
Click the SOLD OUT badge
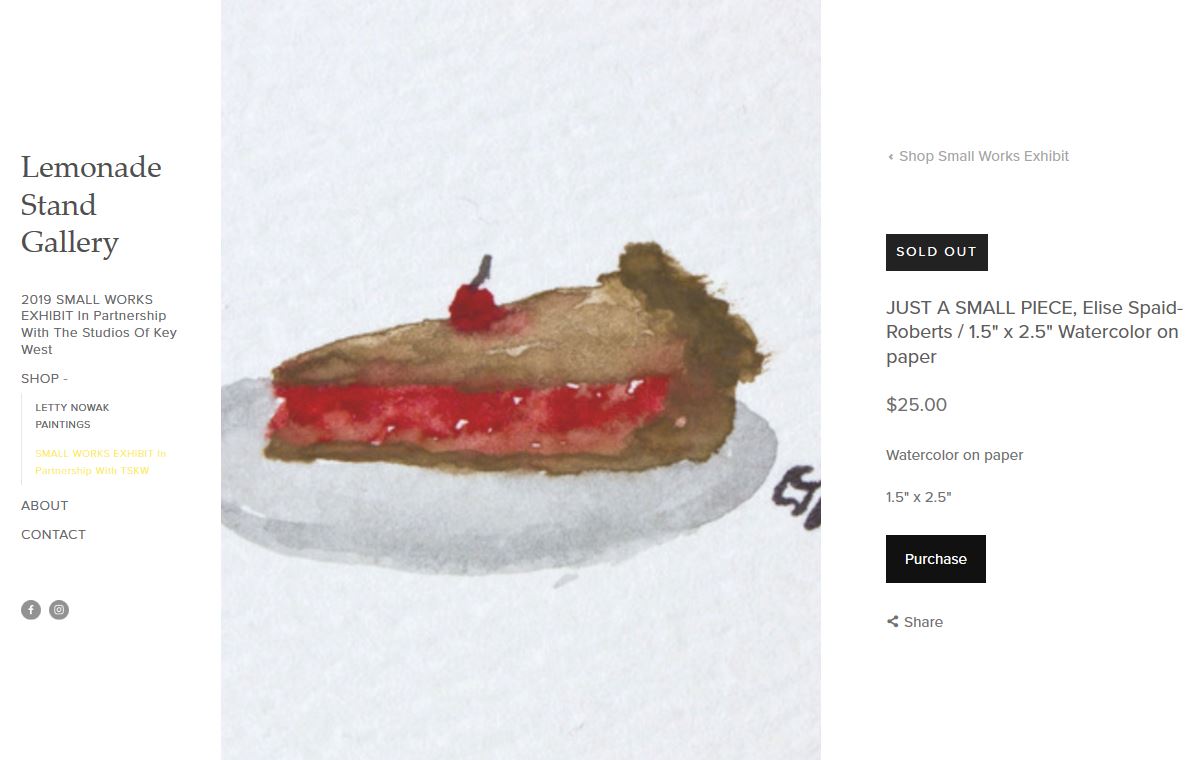coord(937,252)
